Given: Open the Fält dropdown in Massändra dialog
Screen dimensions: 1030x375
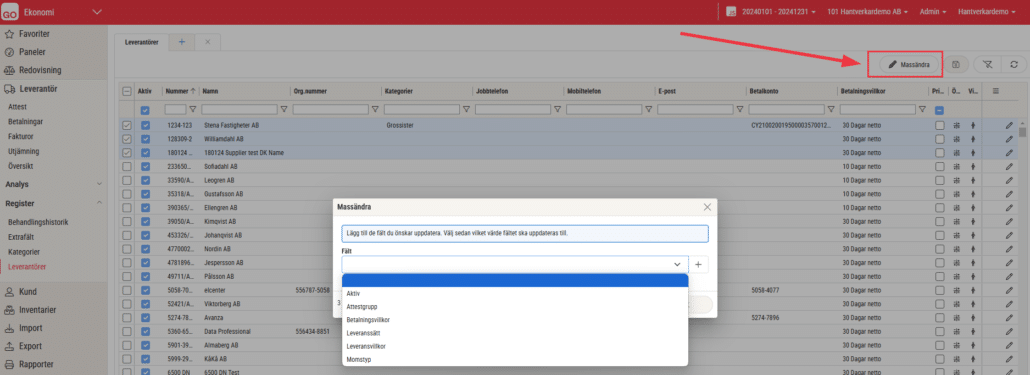Looking at the screenshot, I should [x=514, y=264].
